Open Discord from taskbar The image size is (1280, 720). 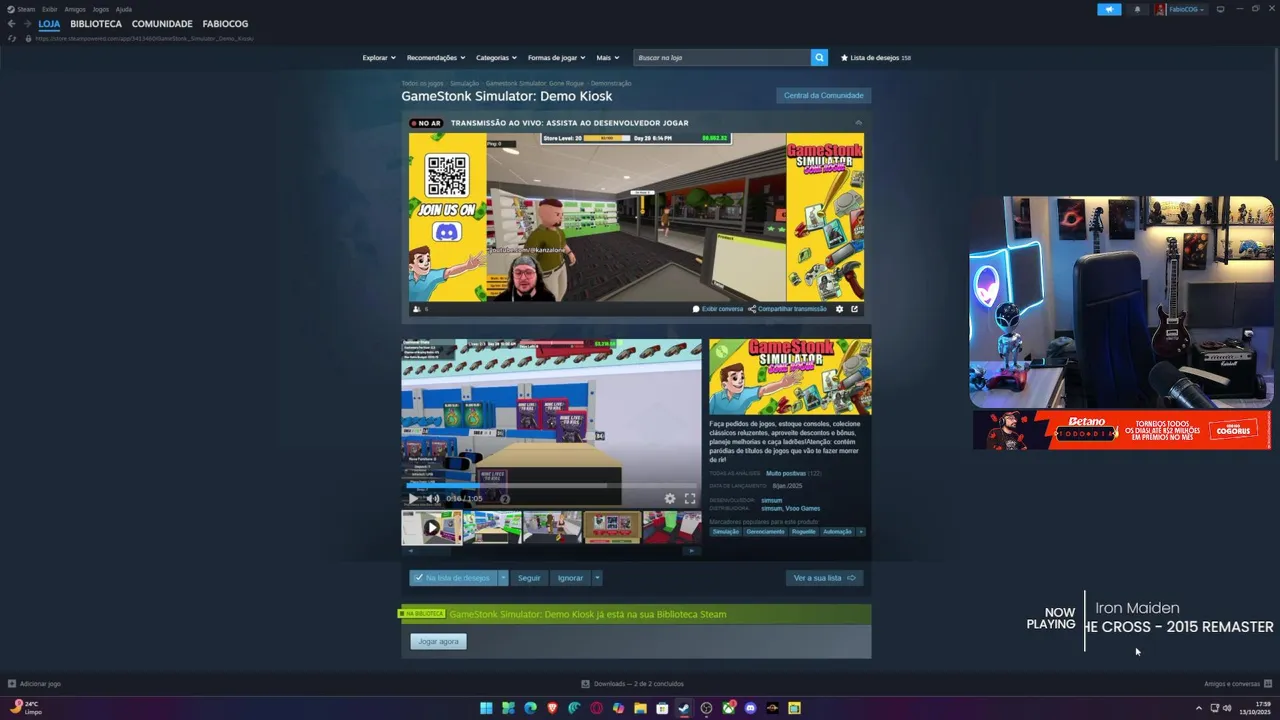pos(750,708)
